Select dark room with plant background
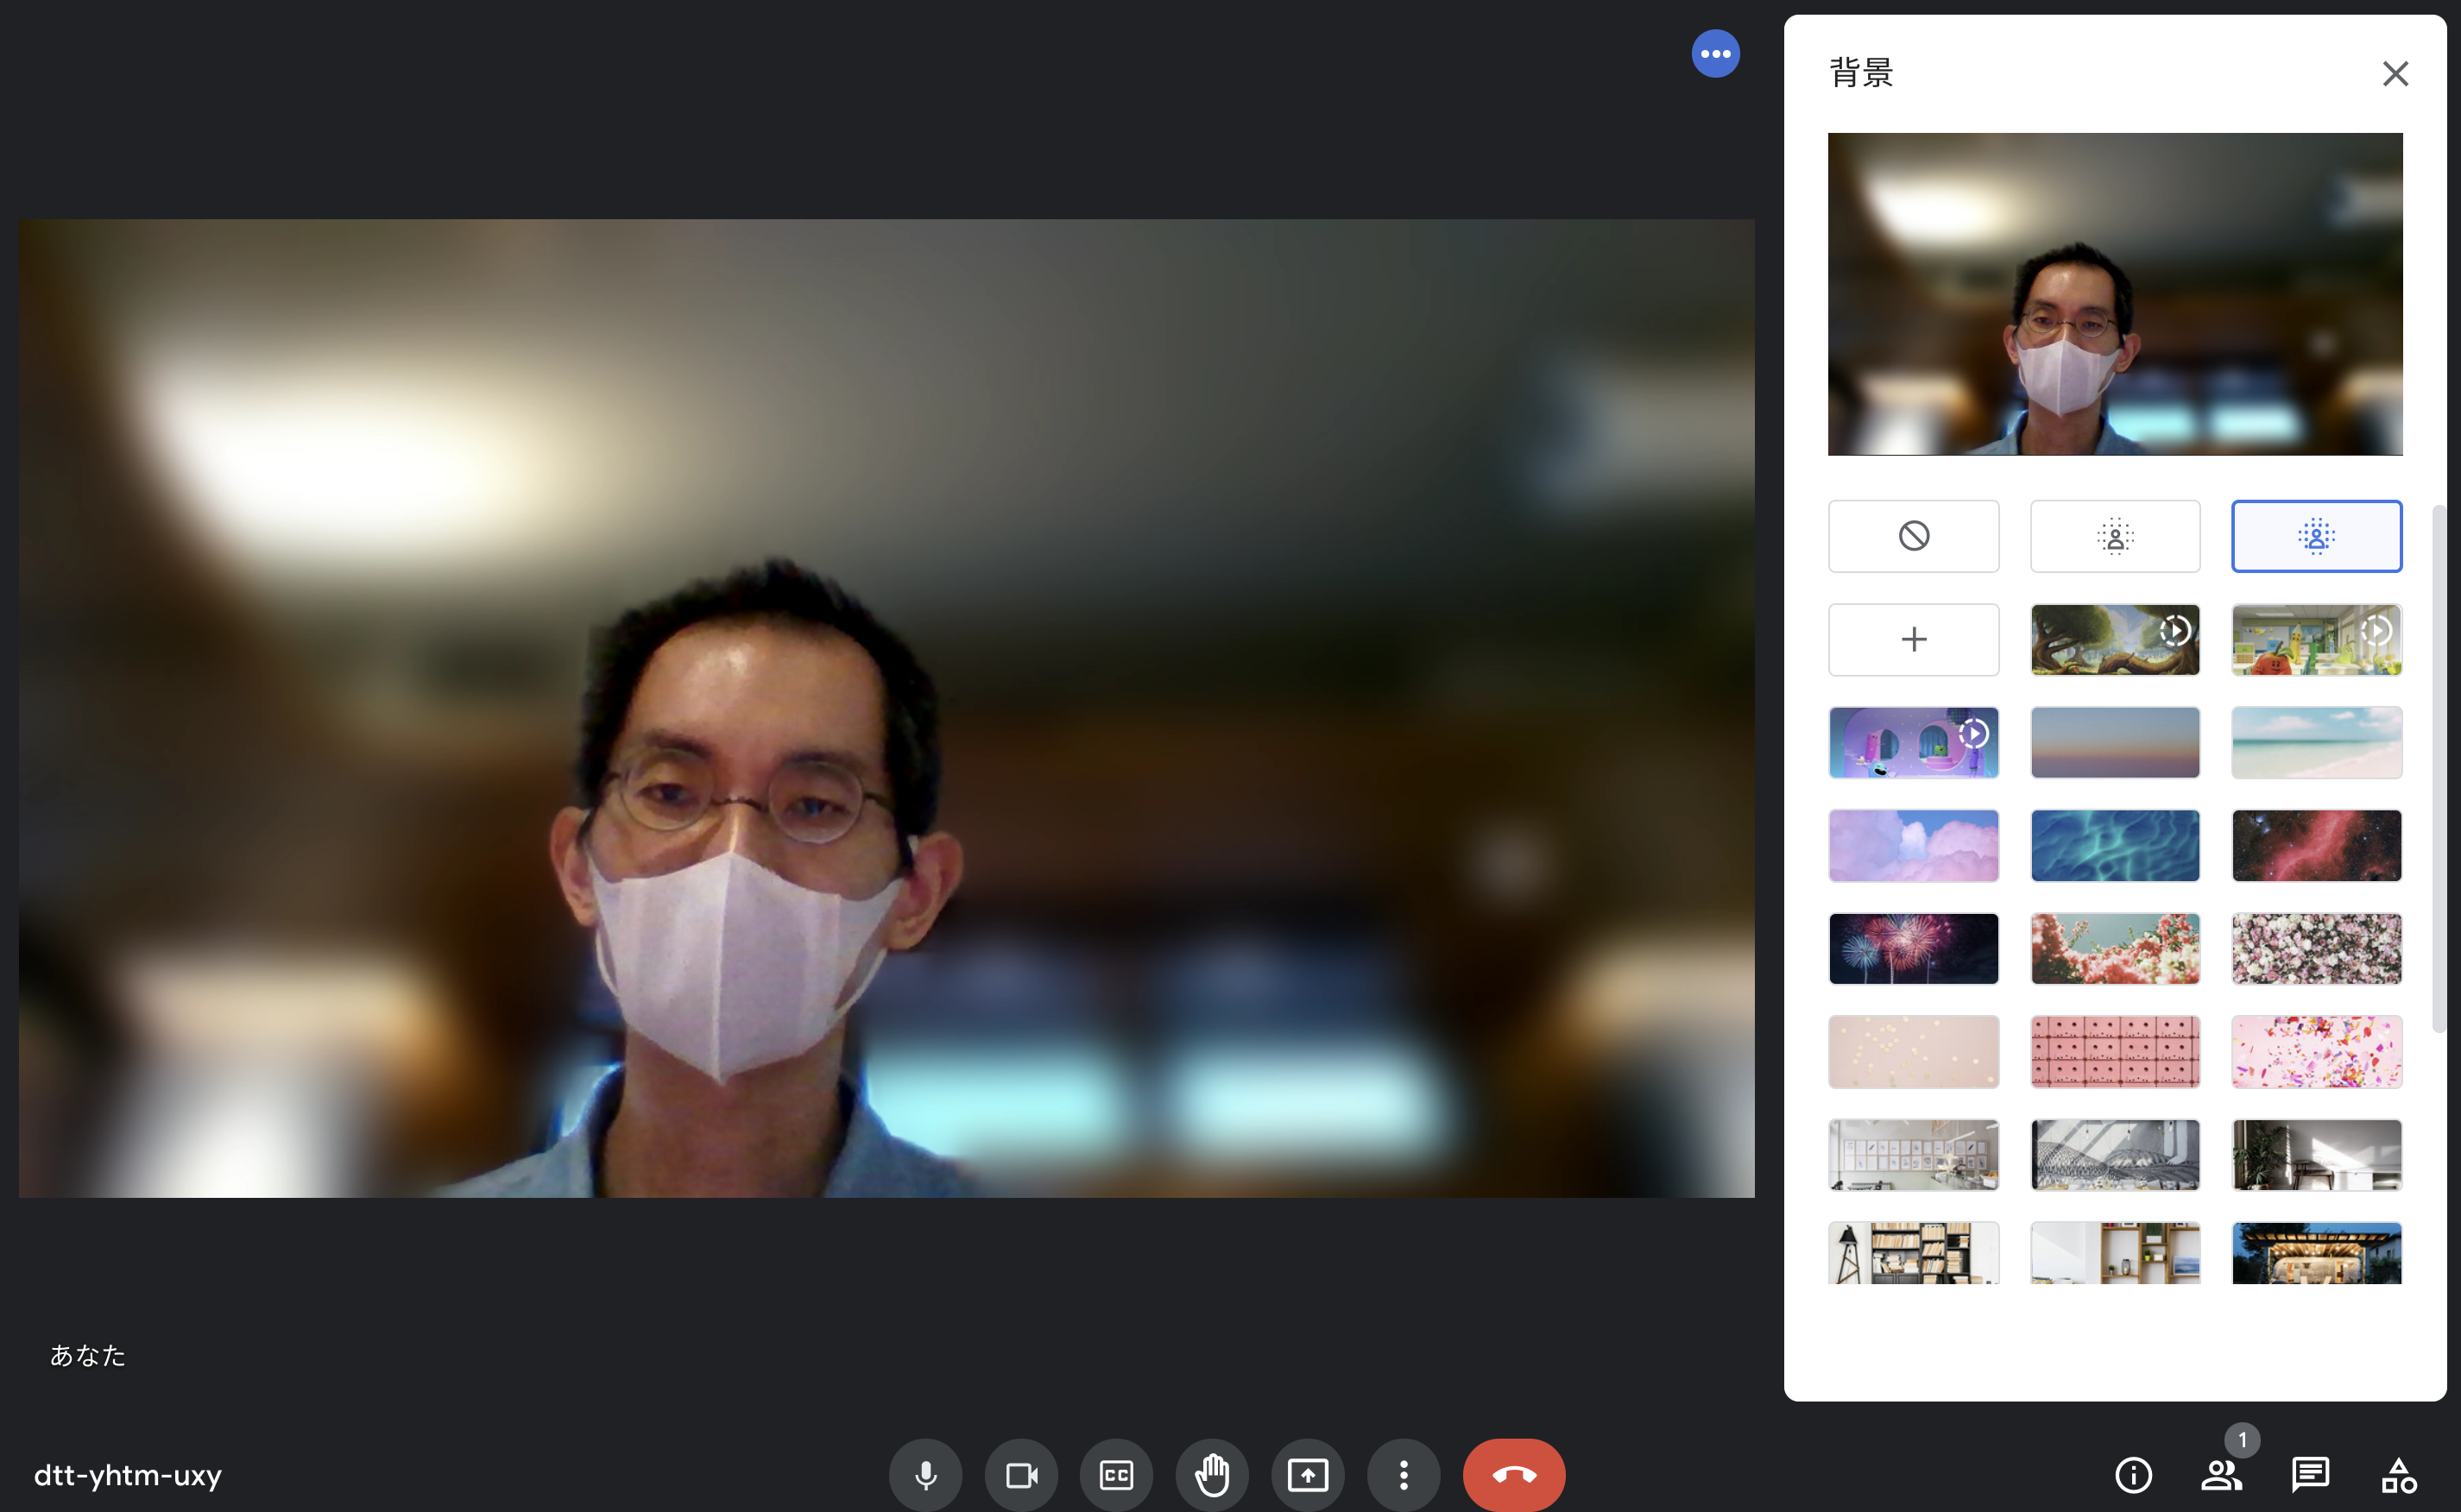 2316,1154
